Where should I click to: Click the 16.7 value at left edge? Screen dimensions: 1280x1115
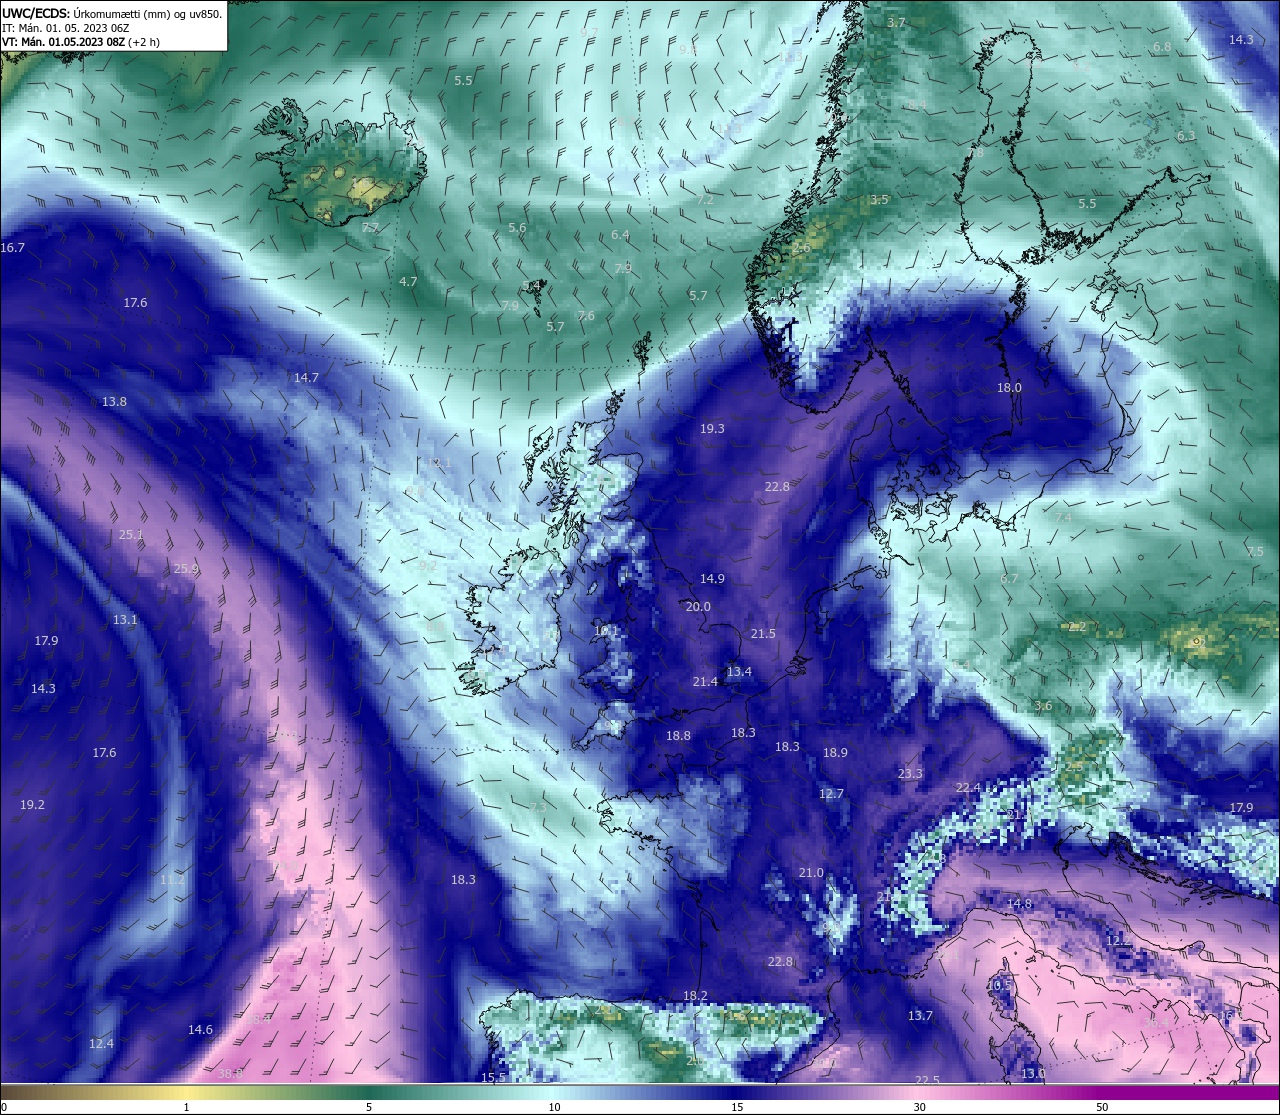coord(13,247)
